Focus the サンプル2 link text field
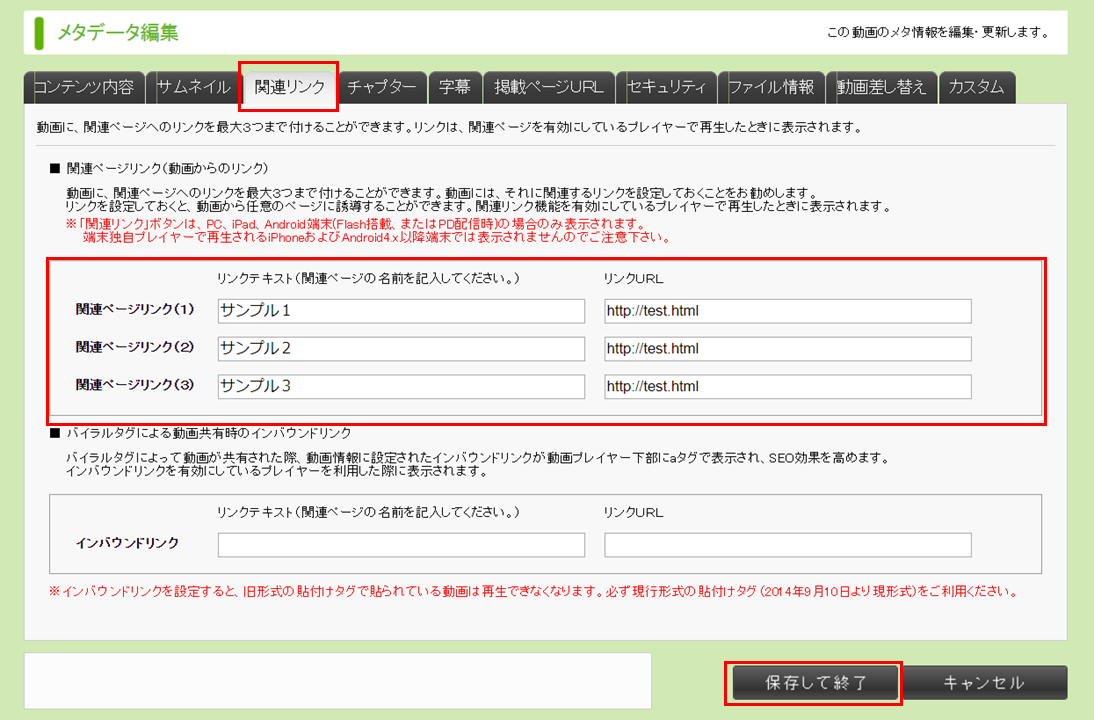The width and height of the screenshot is (1094, 720). tap(401, 349)
